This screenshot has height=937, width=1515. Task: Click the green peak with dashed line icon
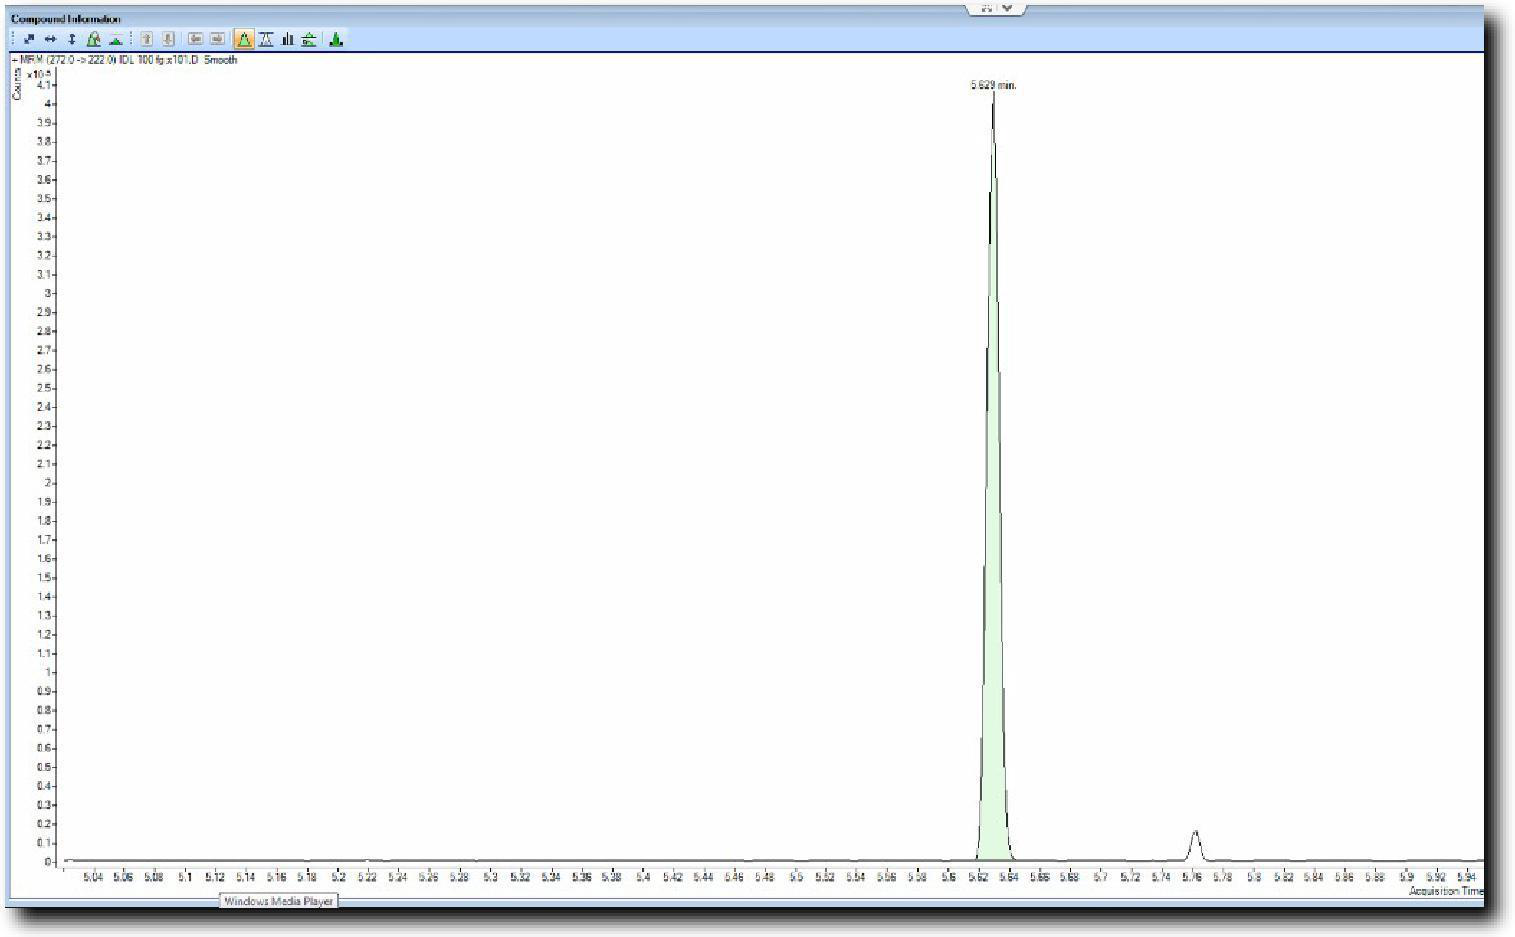coord(116,39)
